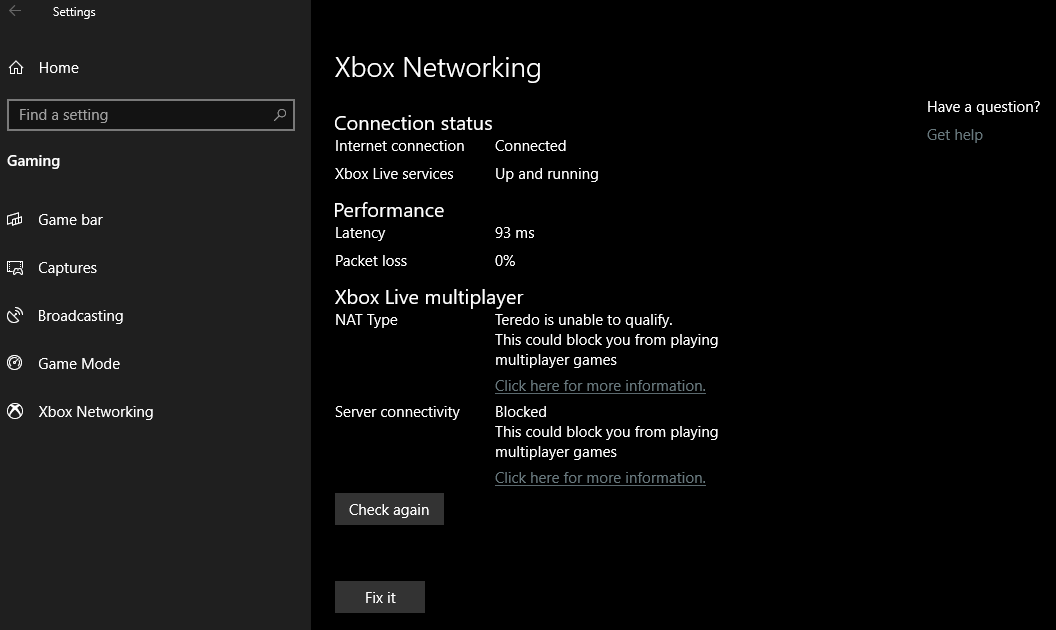1056x630 pixels.
Task: Open NAT Type more information link
Action: coord(600,386)
